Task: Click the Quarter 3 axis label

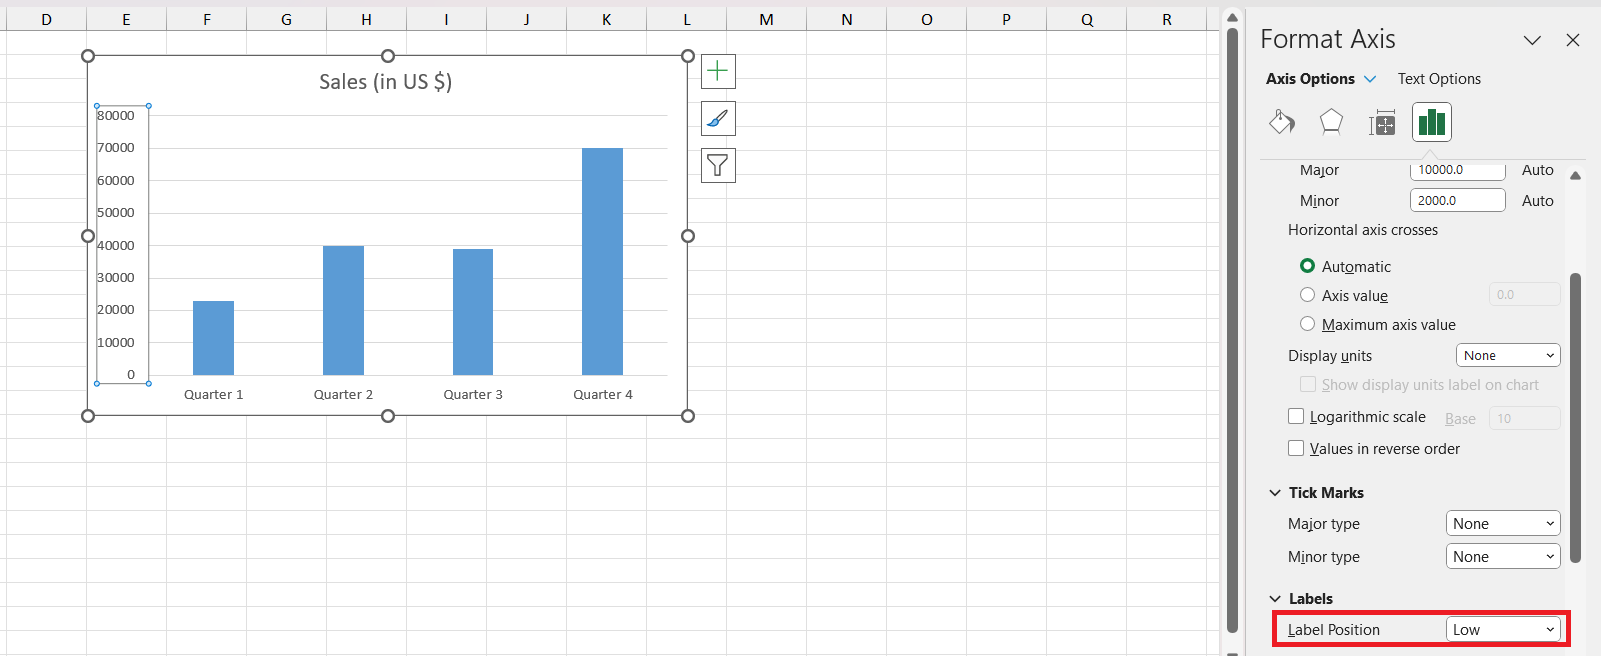Action: [x=473, y=395]
